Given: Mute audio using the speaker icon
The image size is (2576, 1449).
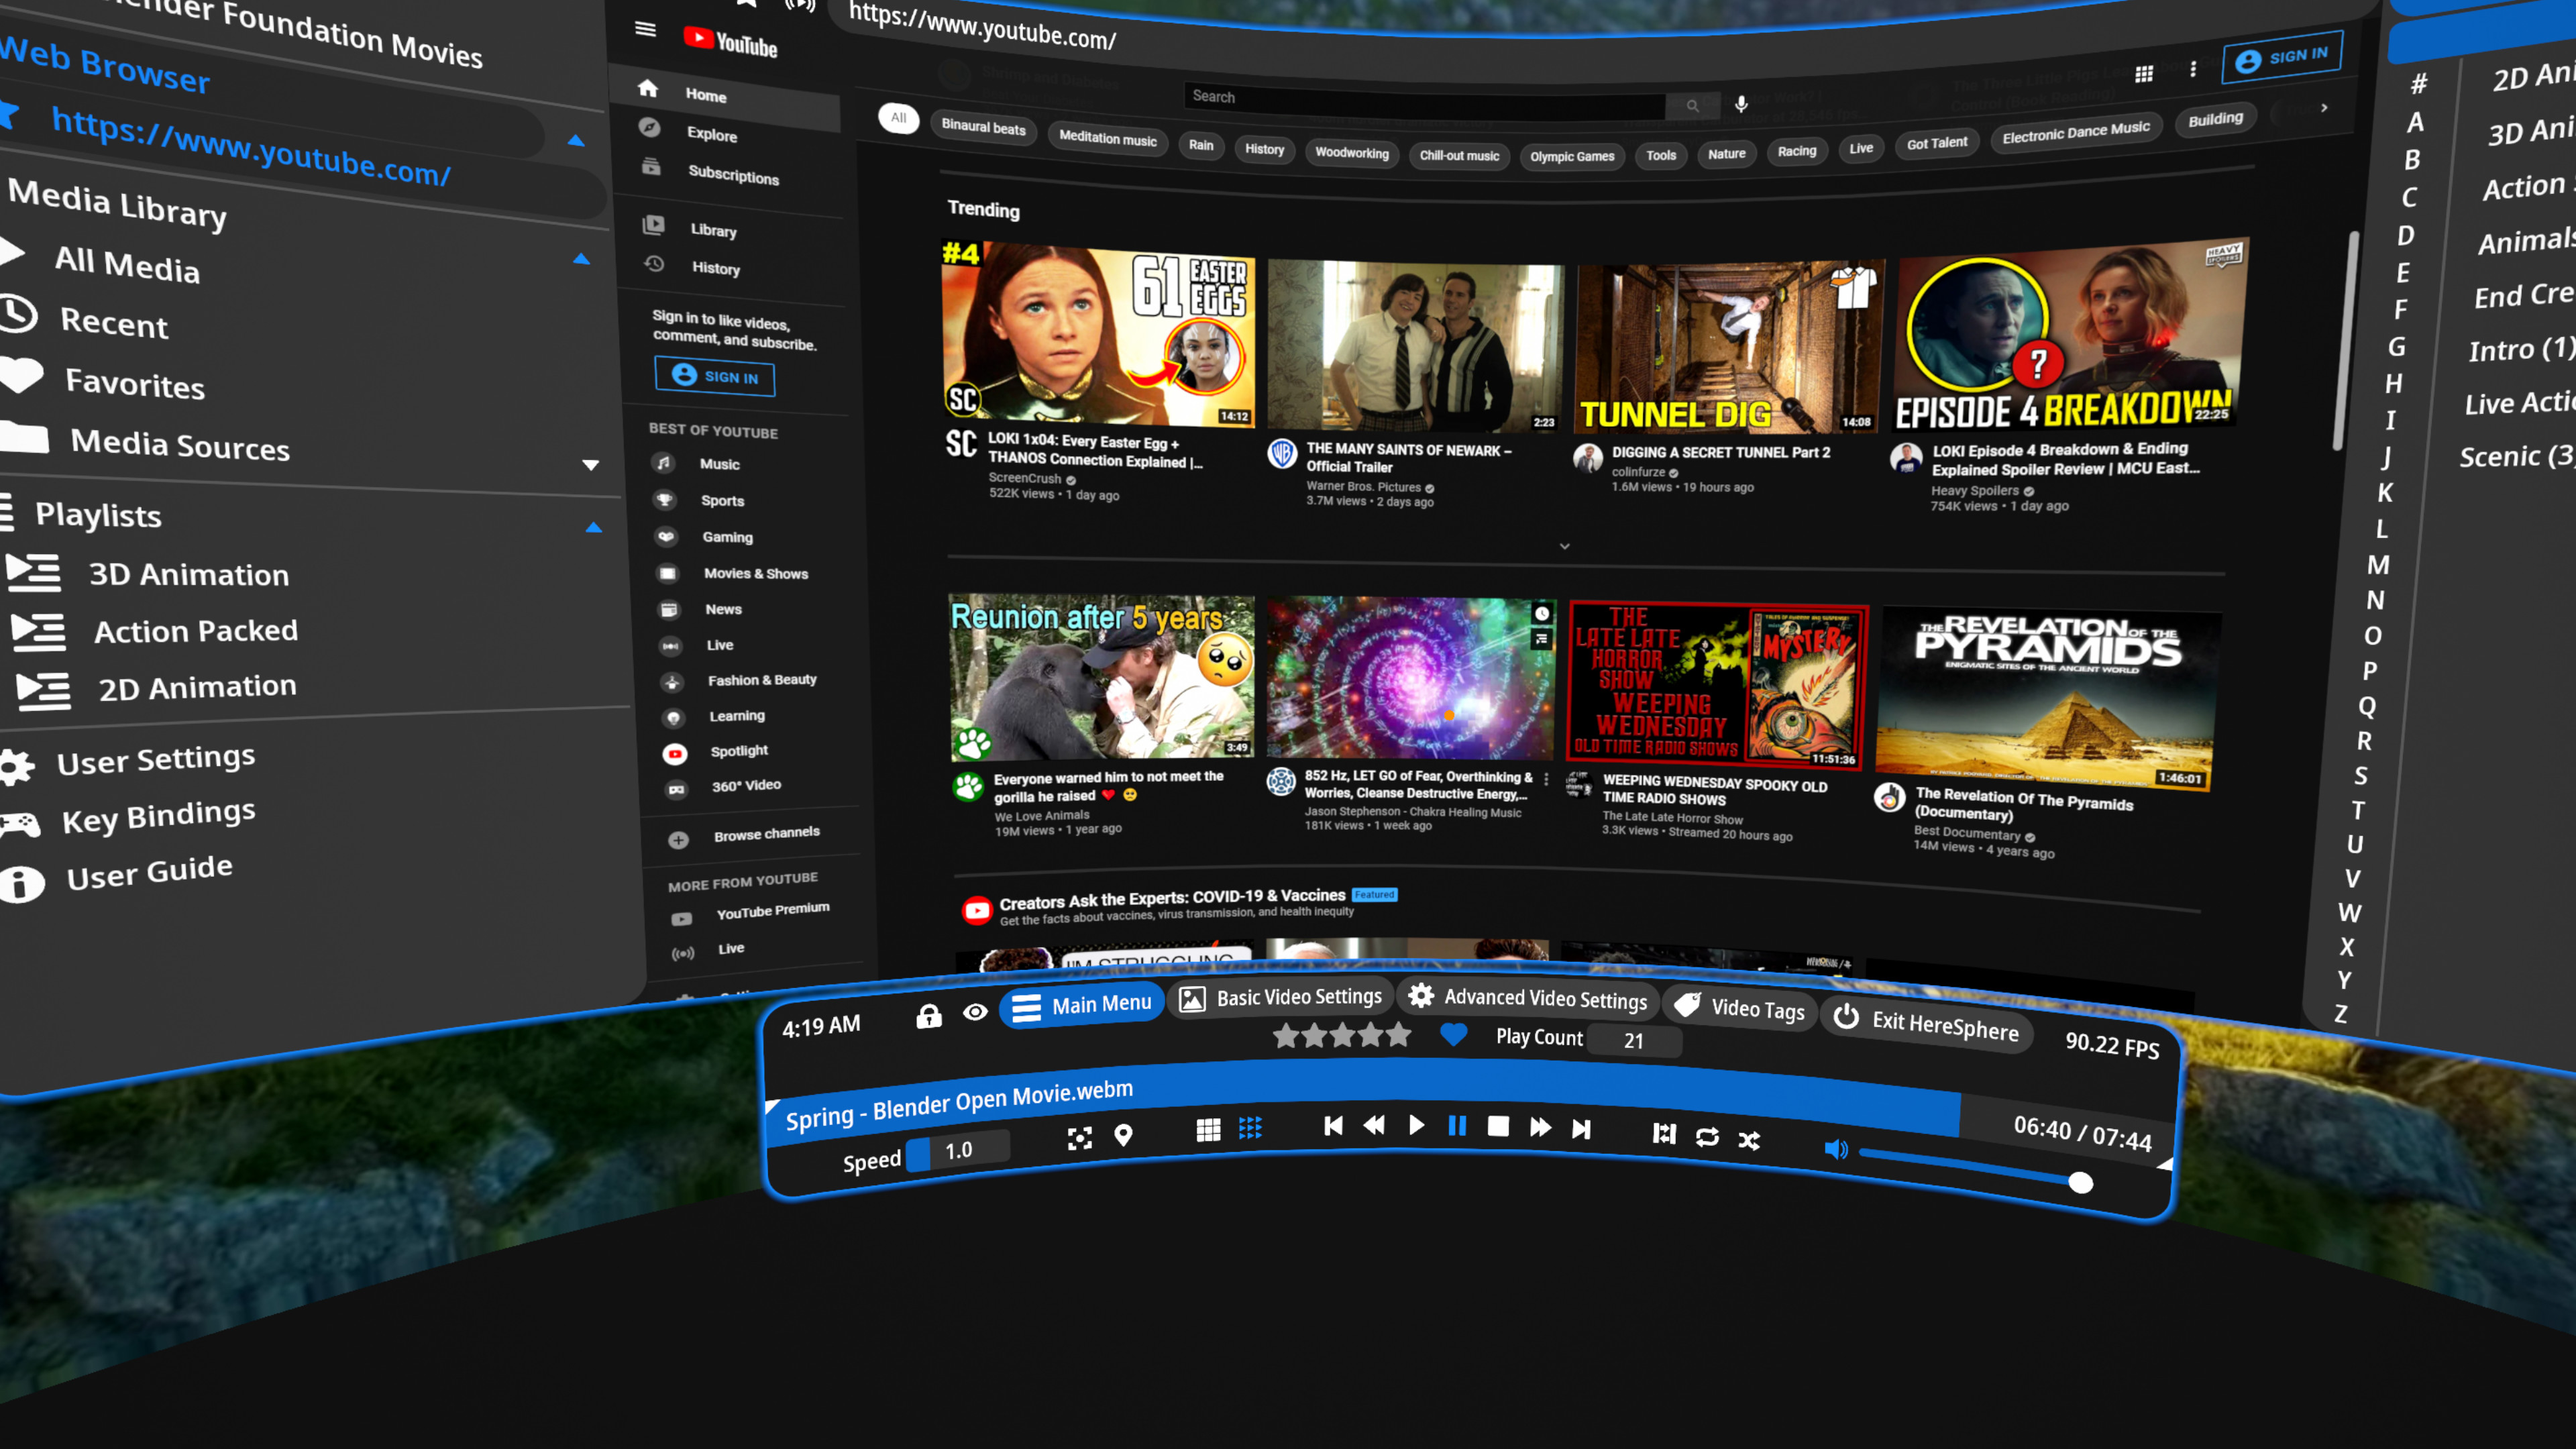Looking at the screenshot, I should tap(1838, 1149).
